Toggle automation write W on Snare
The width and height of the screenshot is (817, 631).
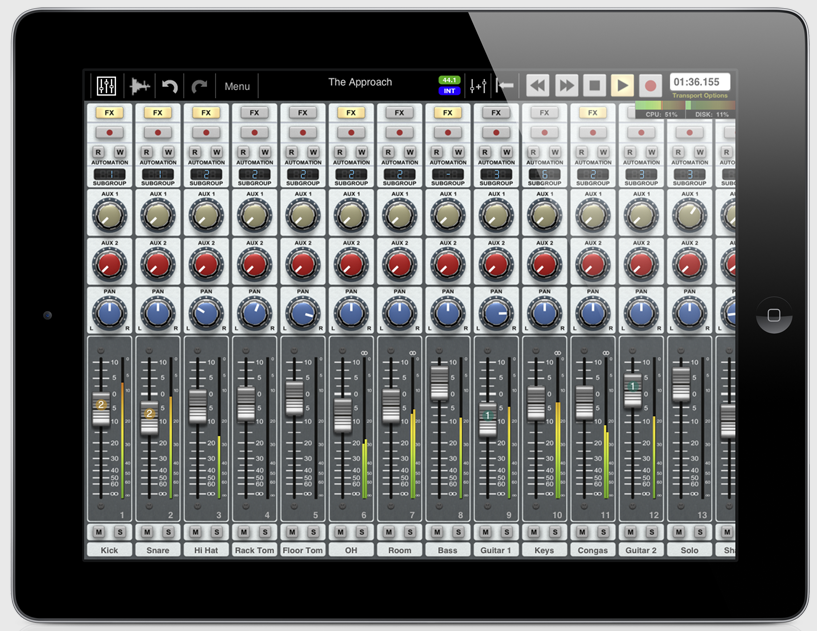coord(168,152)
